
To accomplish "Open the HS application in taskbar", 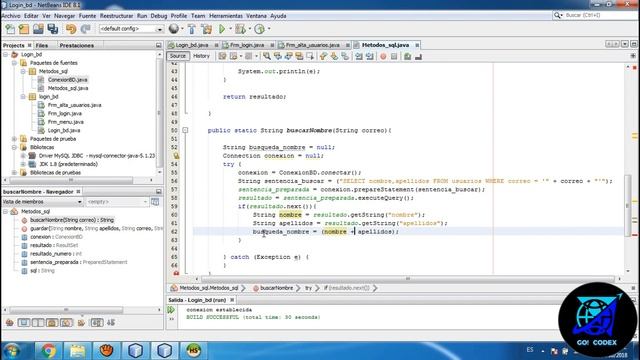I will click(193, 351).
